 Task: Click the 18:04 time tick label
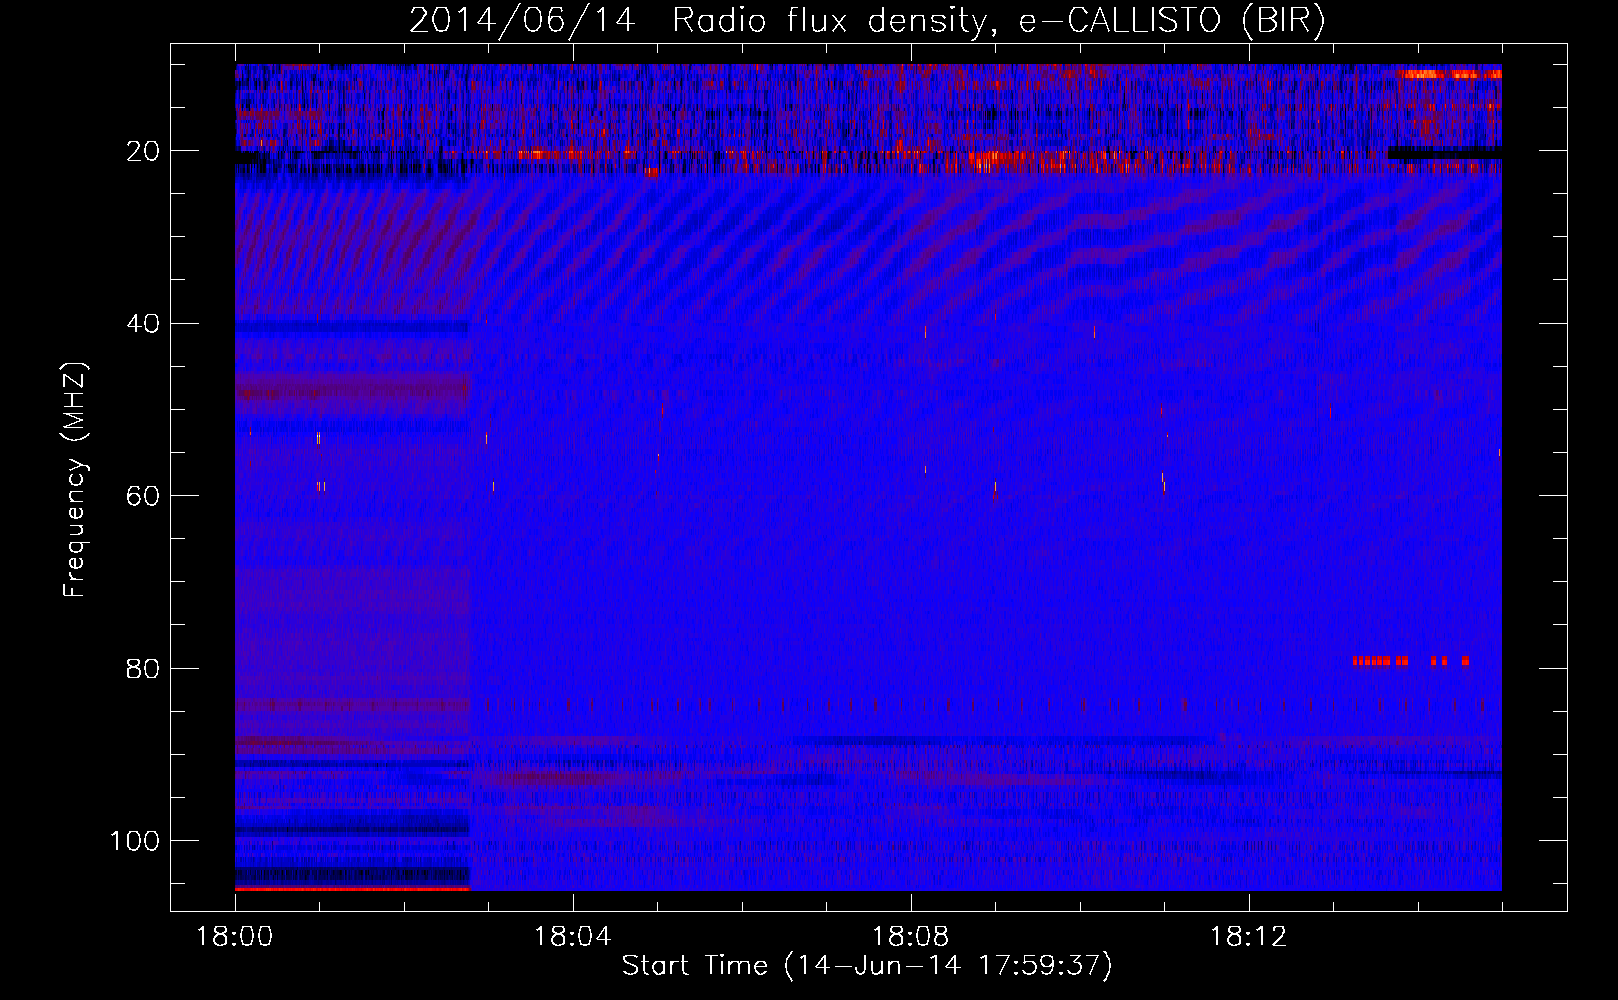tap(572, 937)
